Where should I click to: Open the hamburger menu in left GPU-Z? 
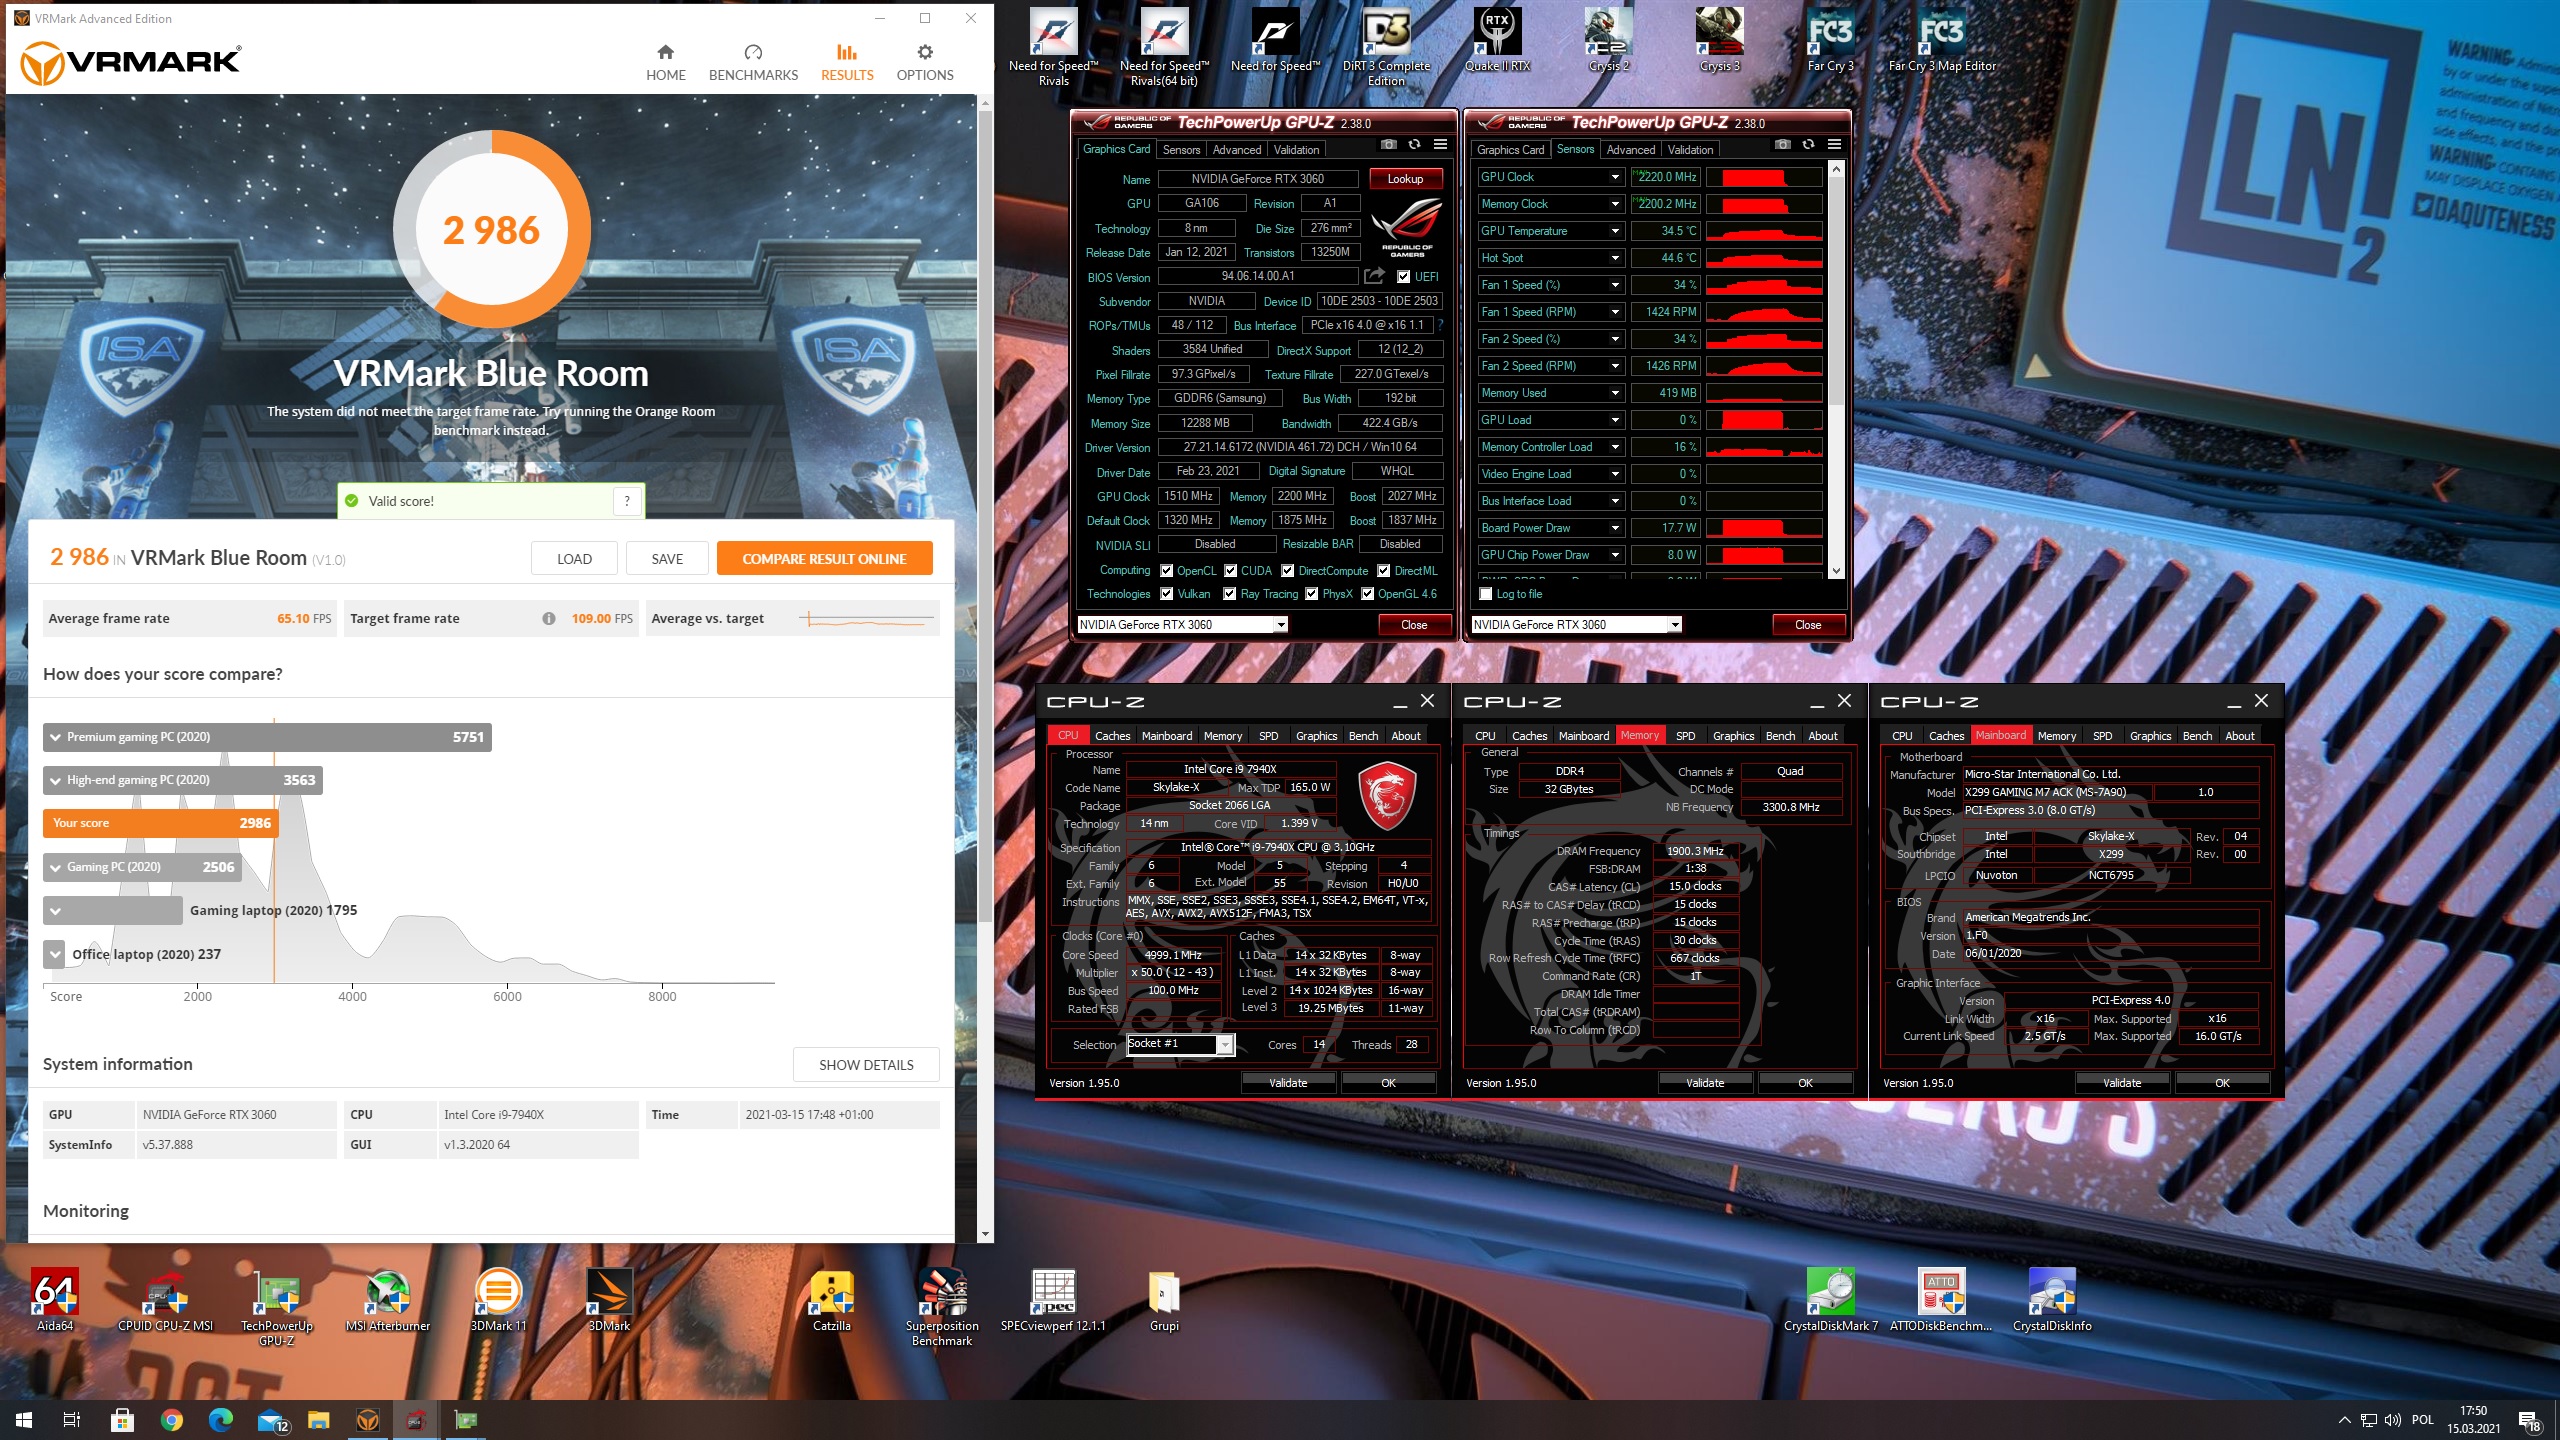(1440, 145)
